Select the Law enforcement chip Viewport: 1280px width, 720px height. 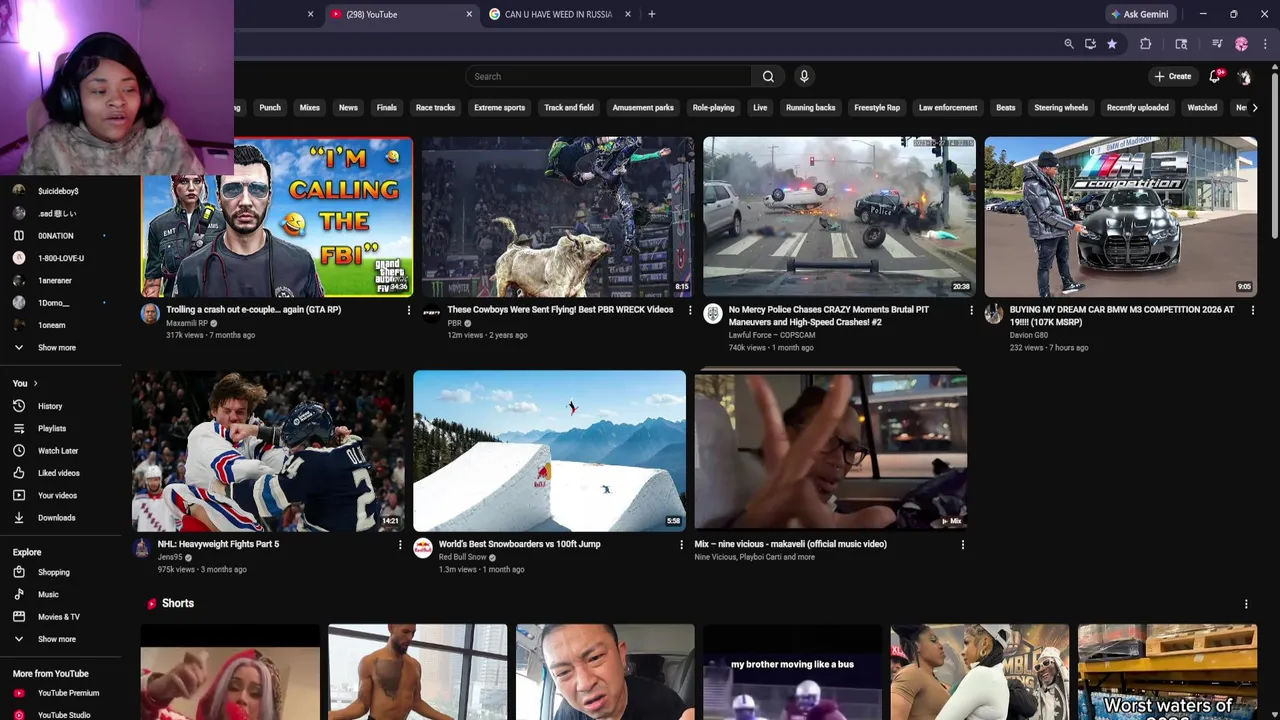tap(948, 107)
